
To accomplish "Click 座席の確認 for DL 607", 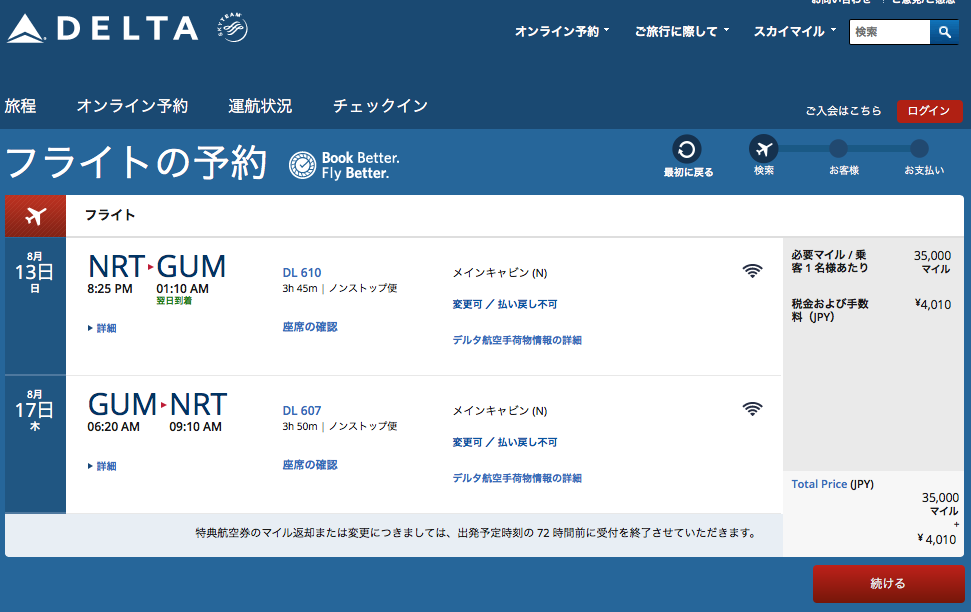I will (310, 465).
